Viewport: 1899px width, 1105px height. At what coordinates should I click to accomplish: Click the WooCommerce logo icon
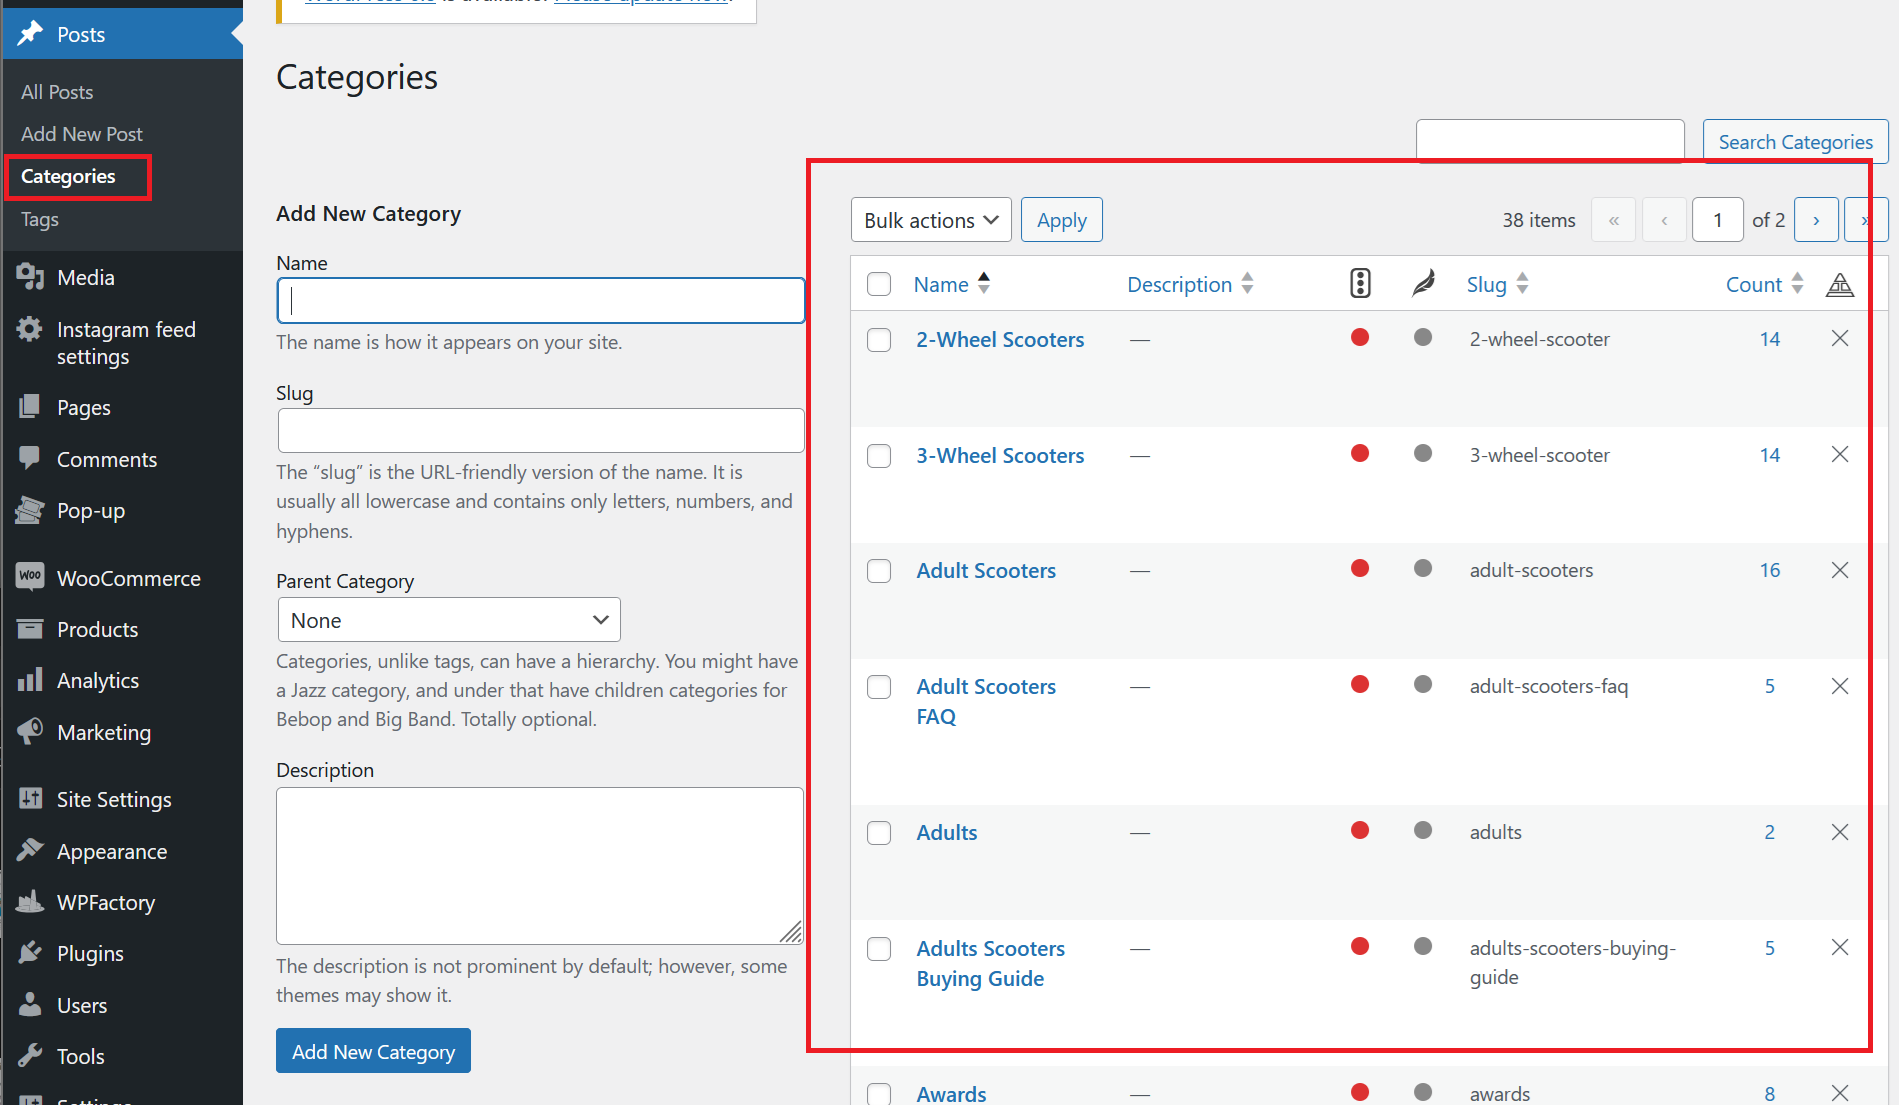(x=31, y=577)
